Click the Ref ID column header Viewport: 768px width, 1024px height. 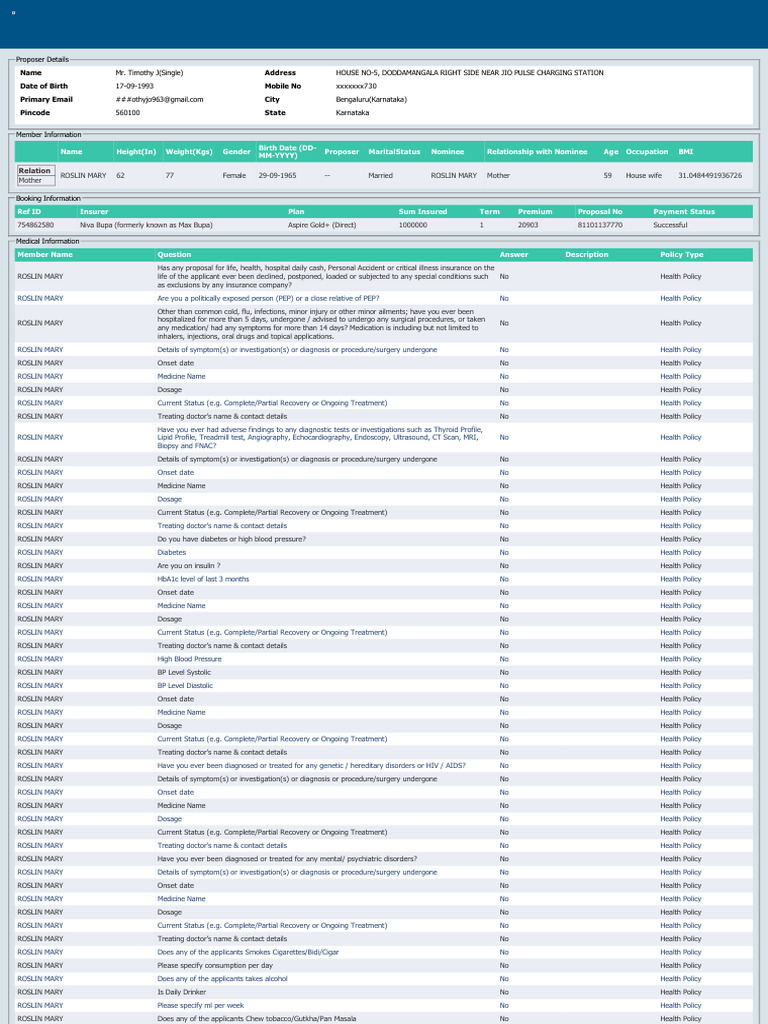[29, 212]
